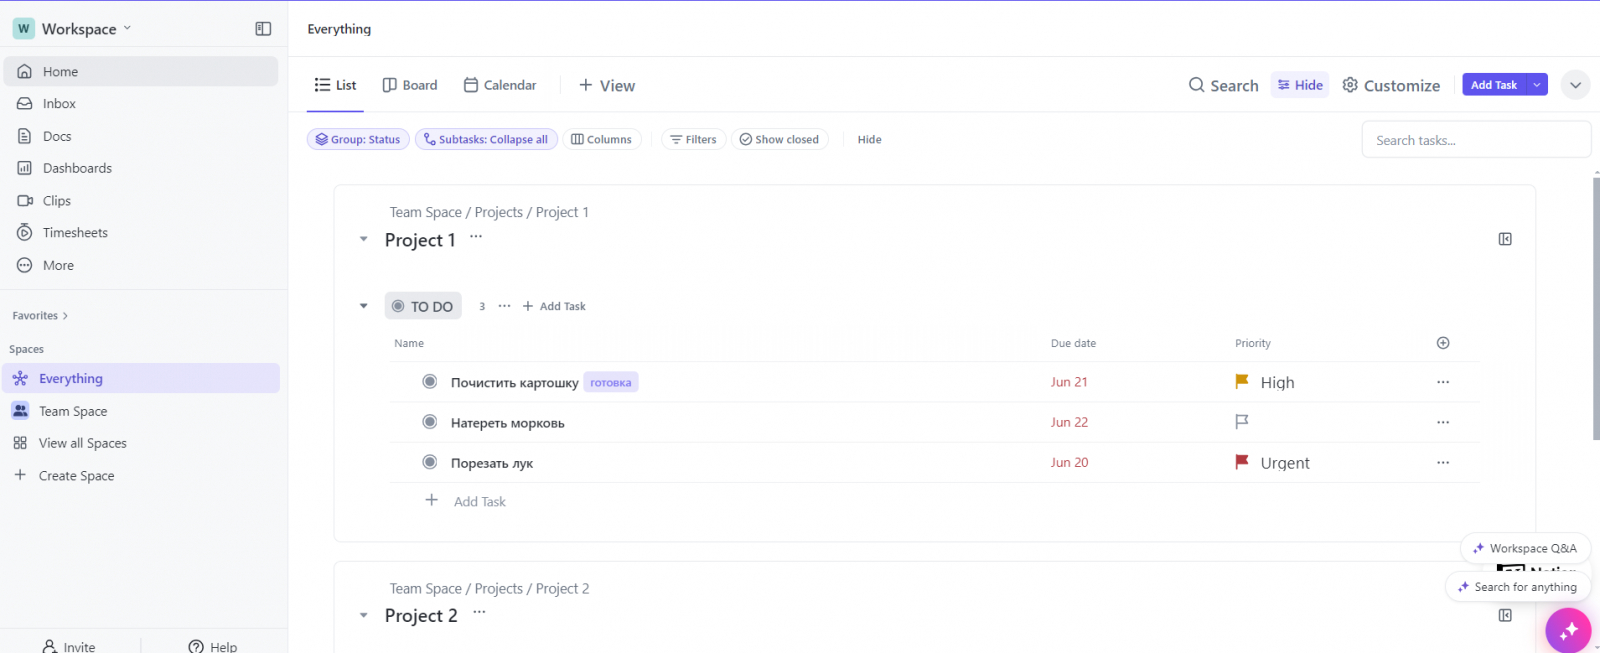Open Workspace Q&A
1600x653 pixels.
point(1525,548)
